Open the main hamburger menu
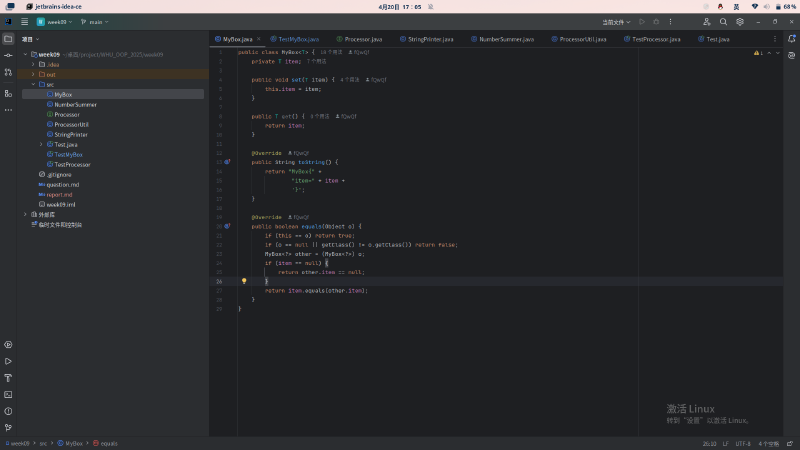The height and width of the screenshot is (450, 800). (24, 22)
